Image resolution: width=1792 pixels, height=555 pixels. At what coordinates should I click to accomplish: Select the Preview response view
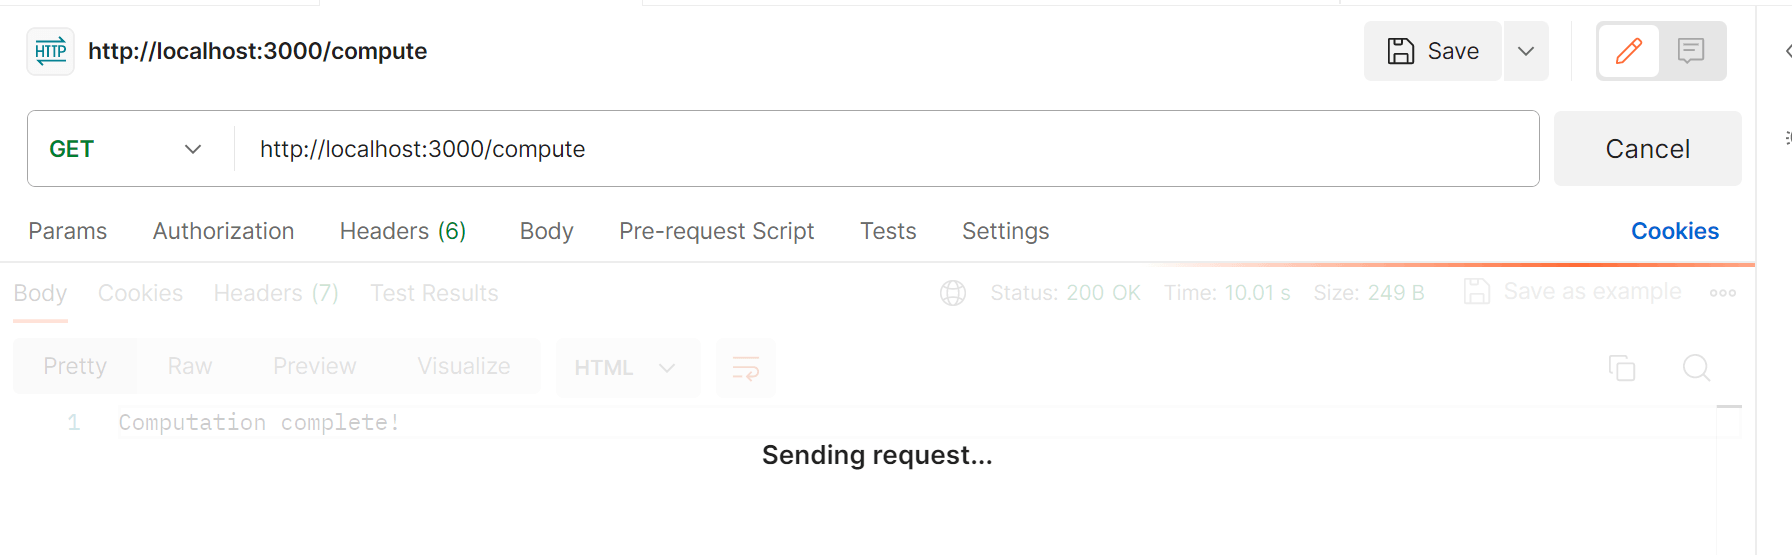[315, 366]
